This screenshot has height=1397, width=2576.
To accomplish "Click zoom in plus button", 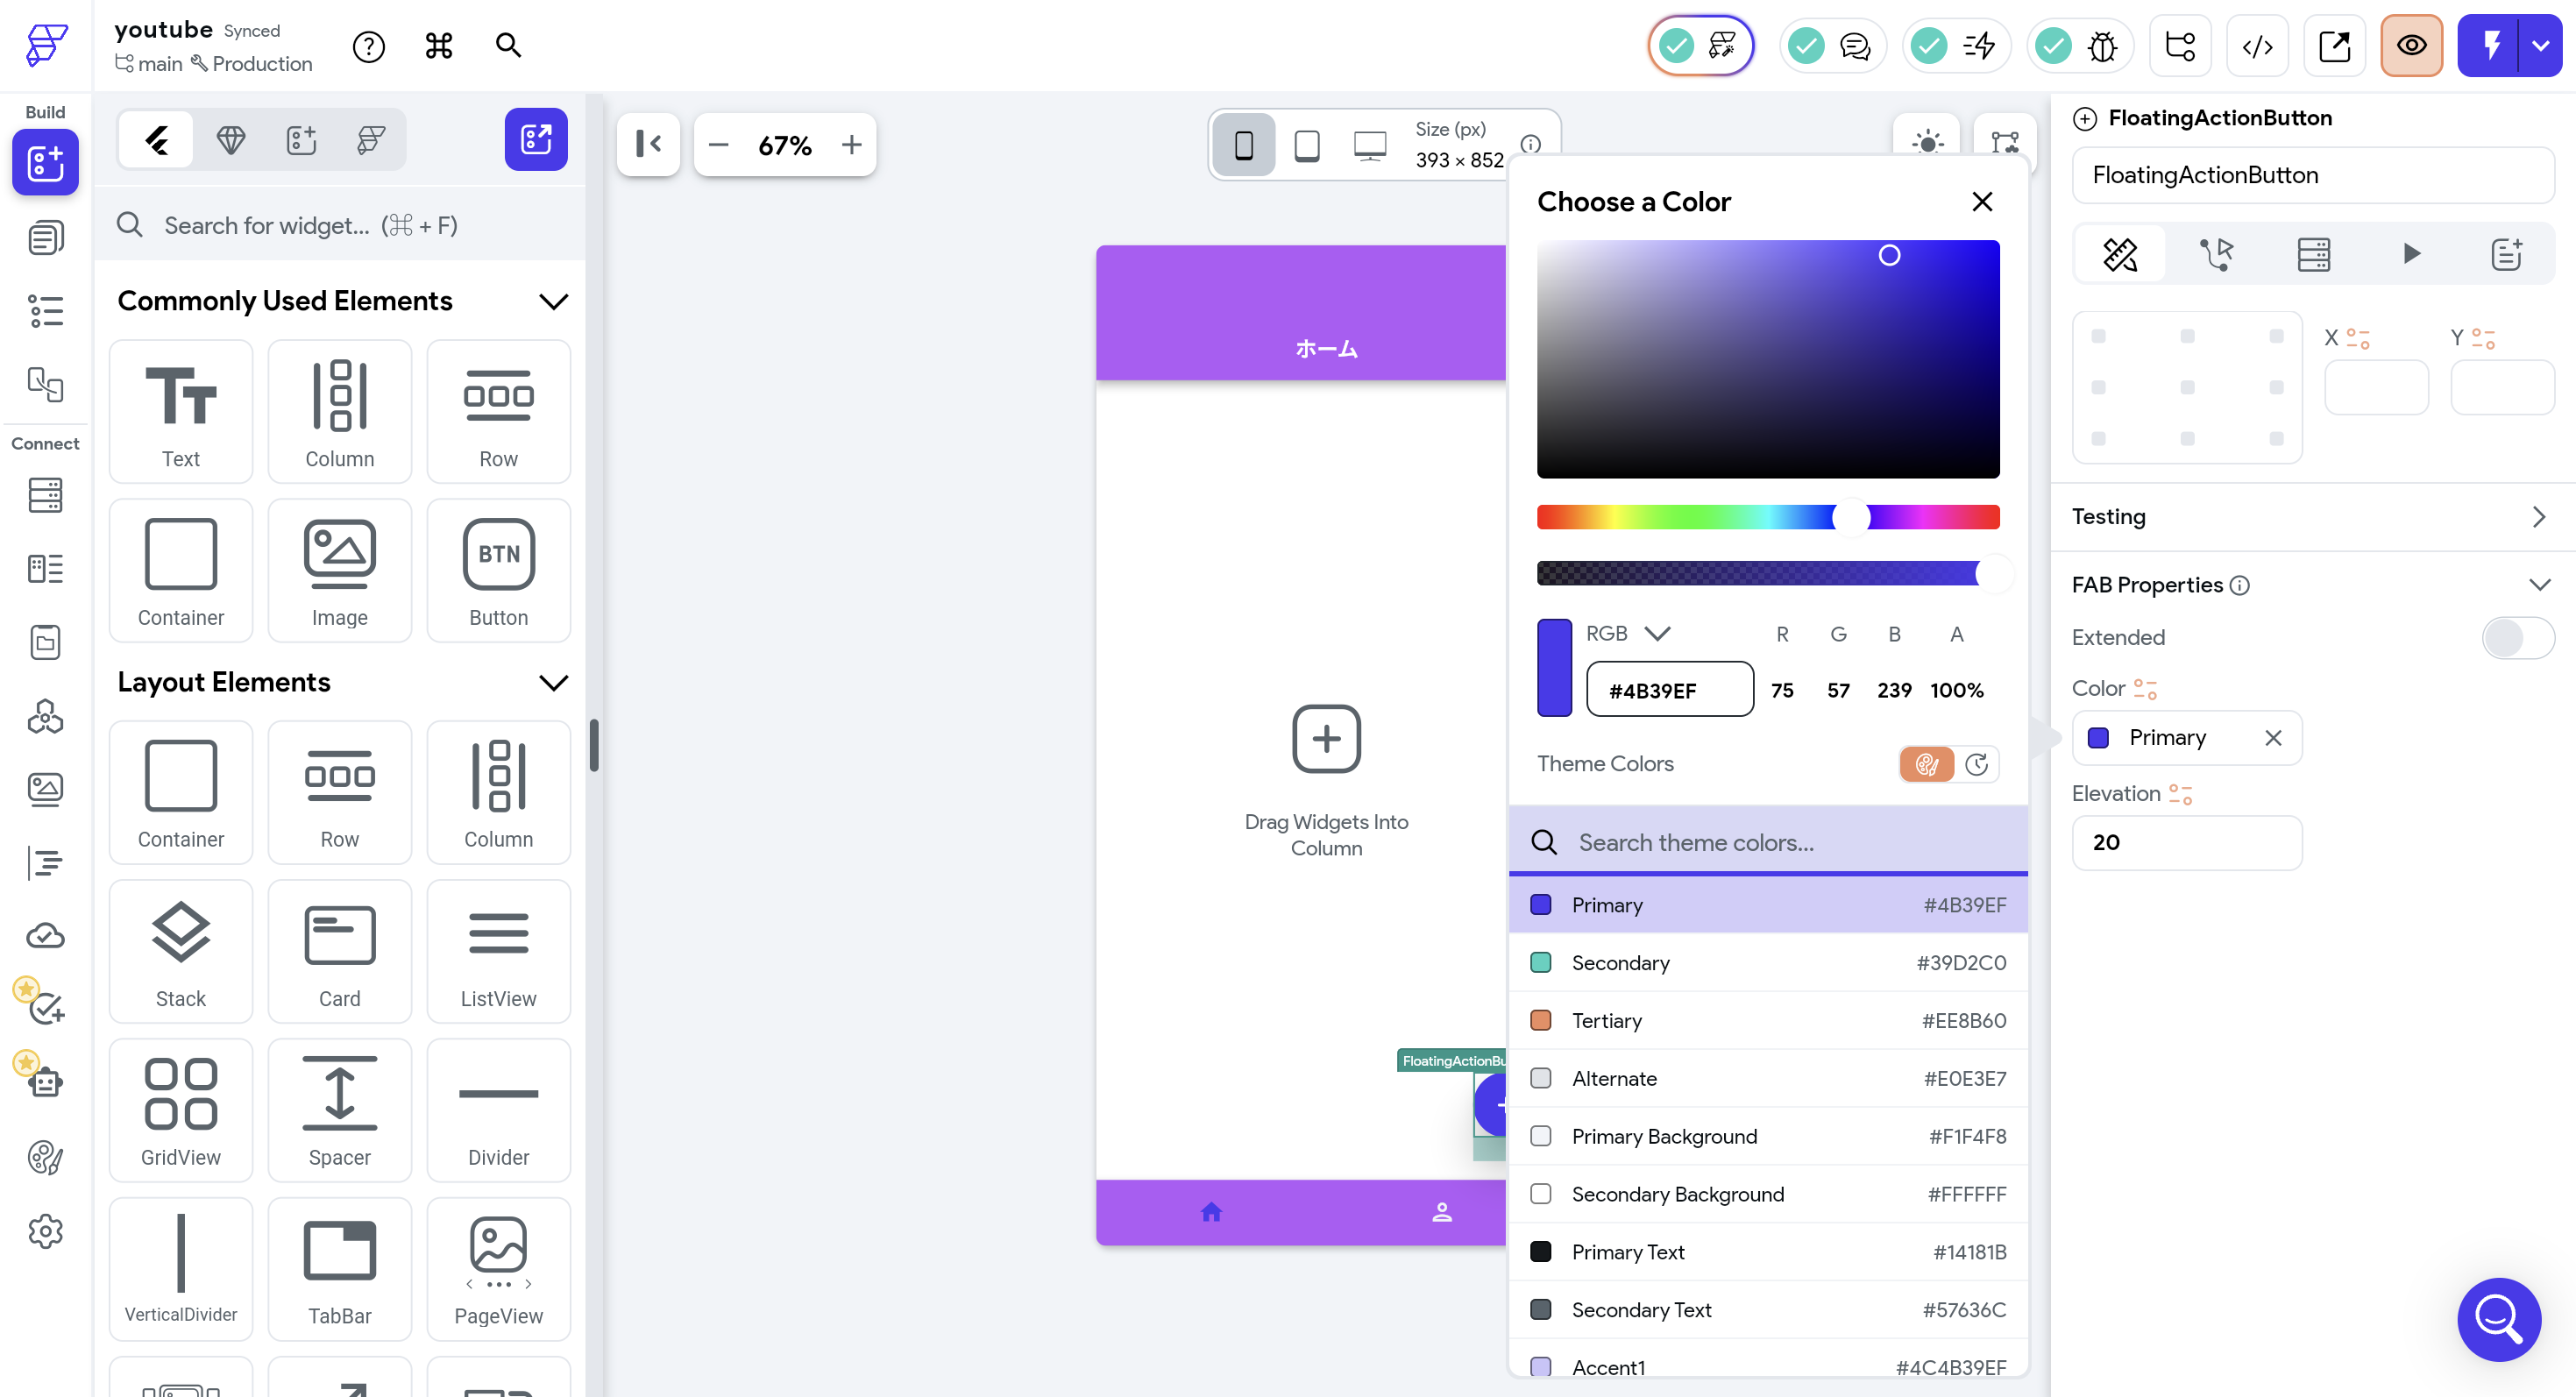I will coord(851,145).
